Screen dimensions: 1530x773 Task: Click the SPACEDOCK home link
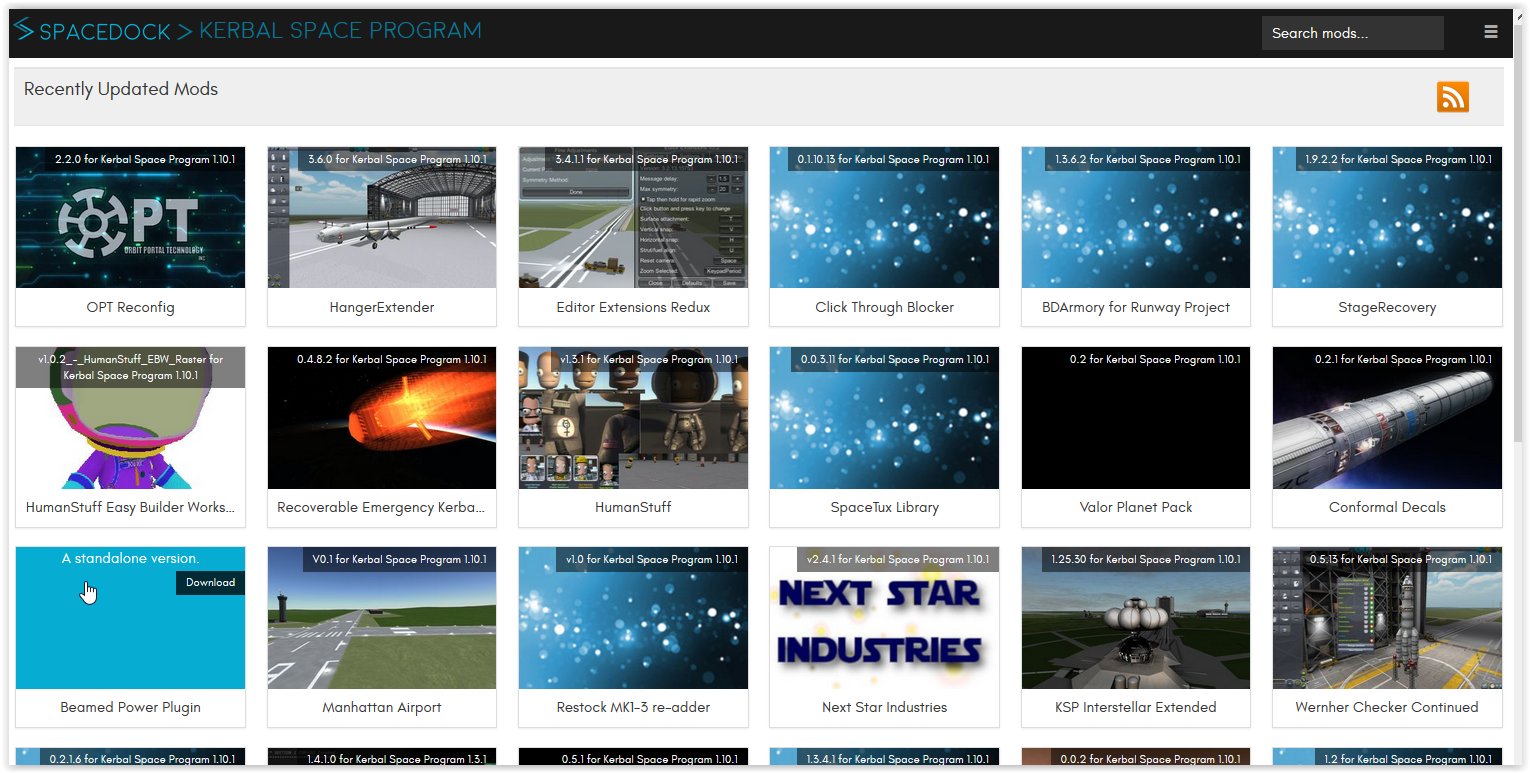coord(105,32)
